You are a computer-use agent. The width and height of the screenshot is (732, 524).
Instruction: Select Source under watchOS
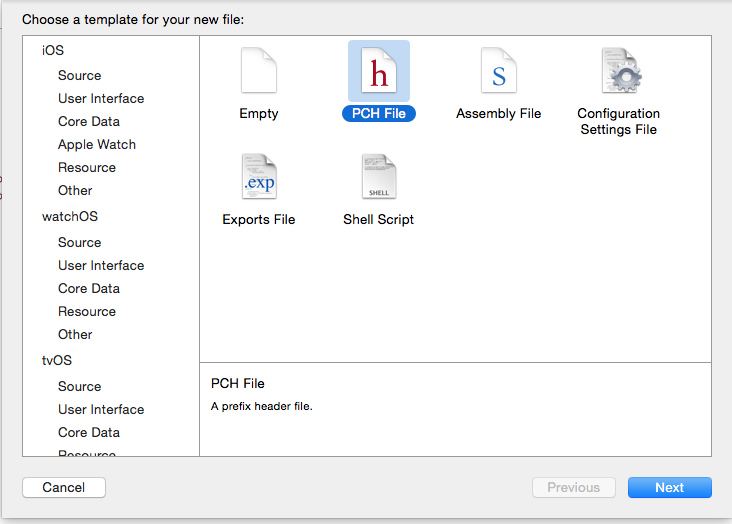click(x=79, y=242)
